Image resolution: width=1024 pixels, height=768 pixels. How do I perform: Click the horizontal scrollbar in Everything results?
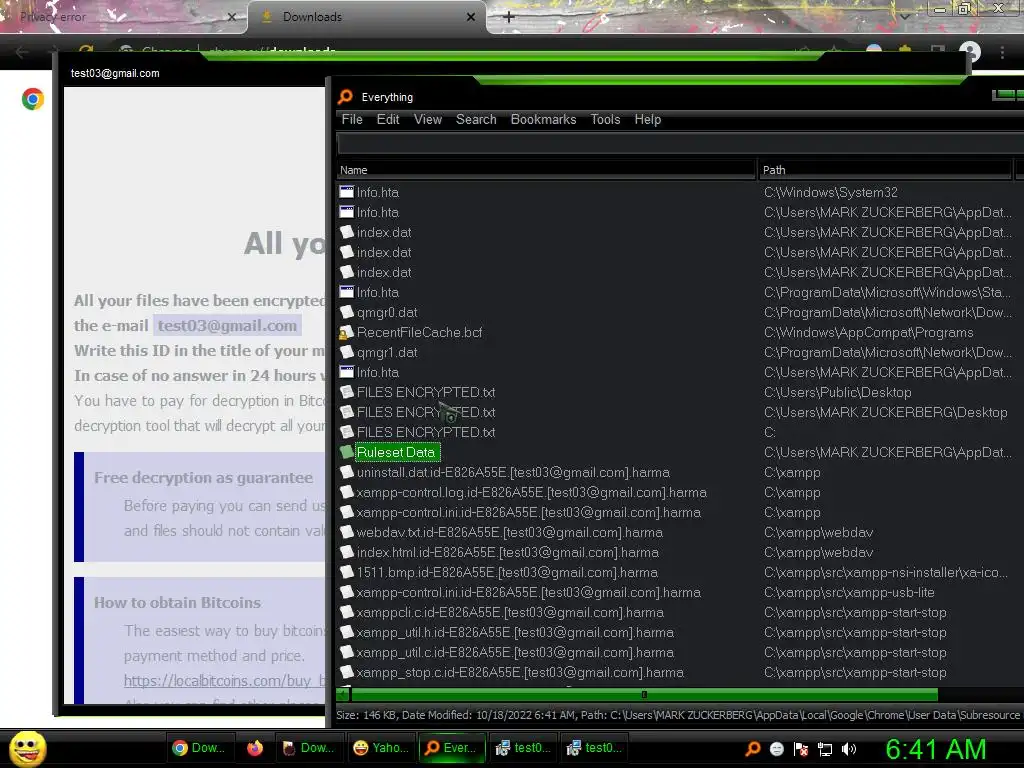point(644,694)
